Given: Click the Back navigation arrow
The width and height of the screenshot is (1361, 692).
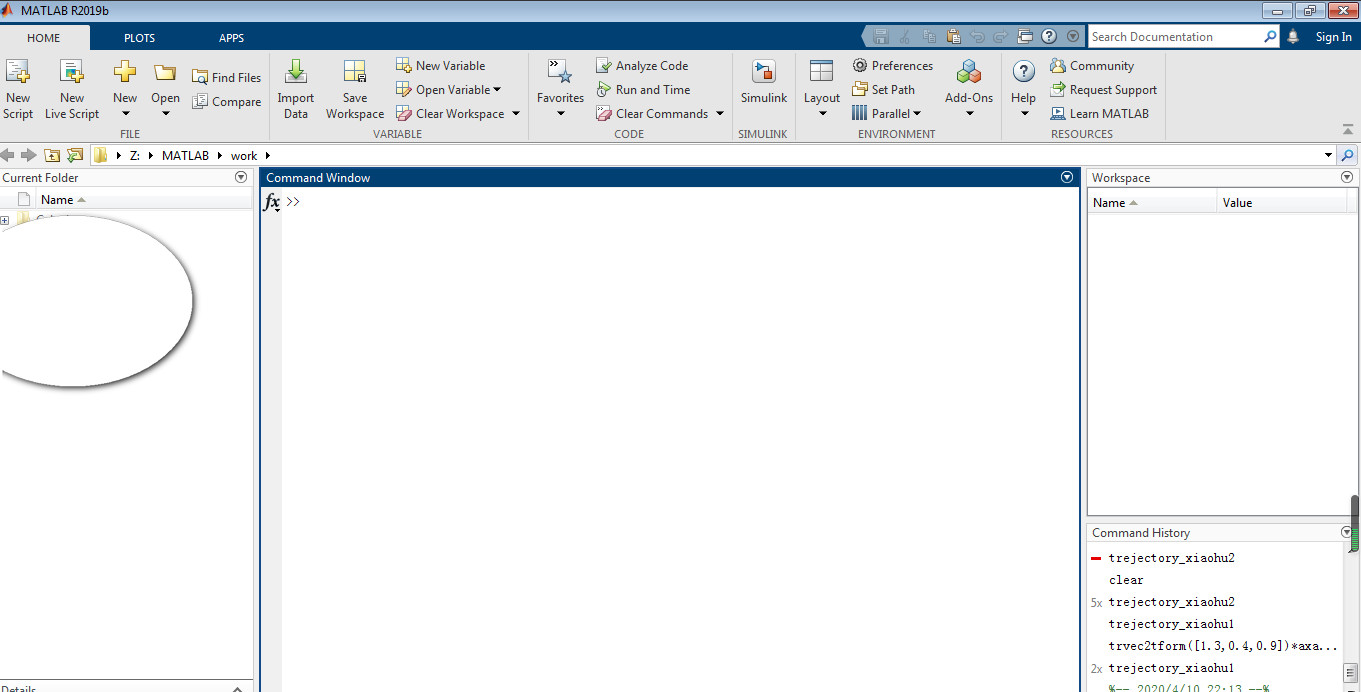Looking at the screenshot, I should tap(8, 155).
